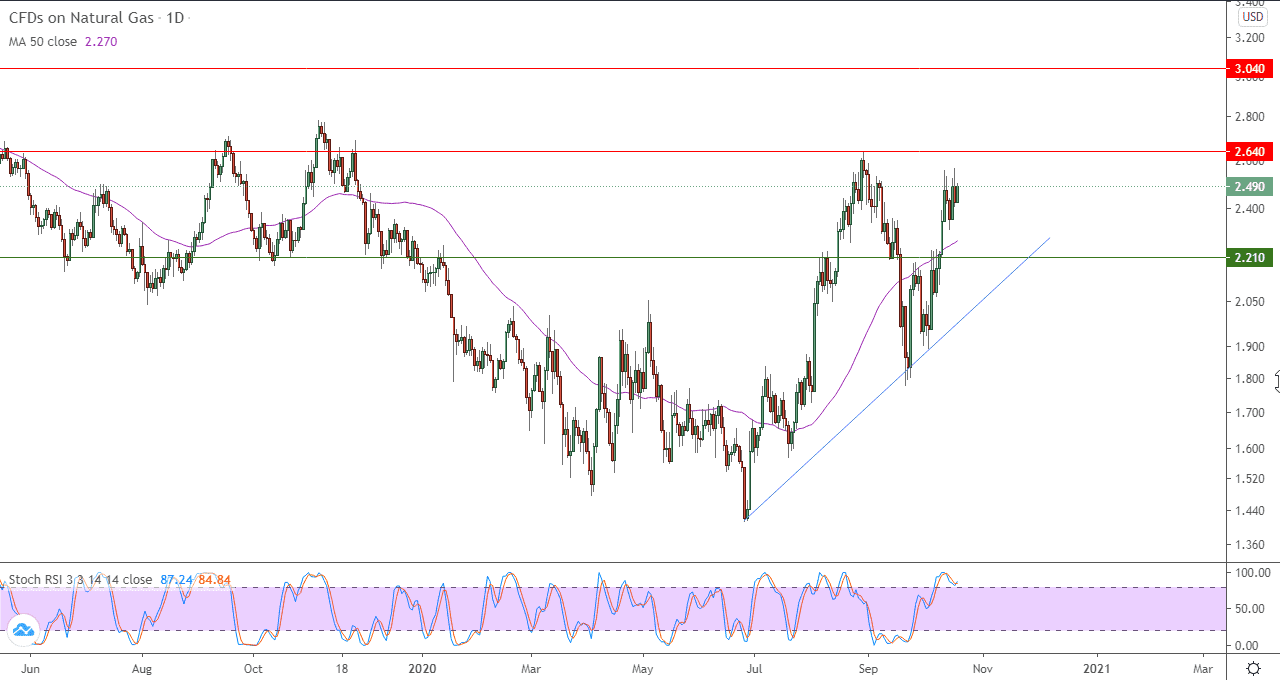Click the MA value 2.270
1280x680 pixels.
(x=101, y=42)
